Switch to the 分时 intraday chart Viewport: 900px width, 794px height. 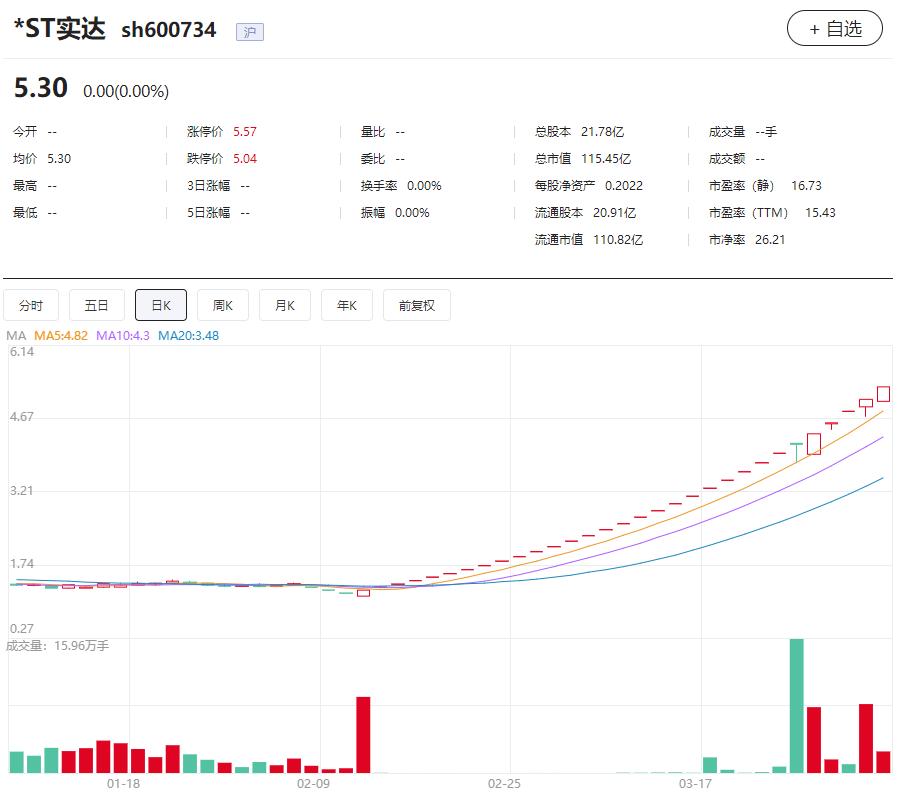click(31, 305)
